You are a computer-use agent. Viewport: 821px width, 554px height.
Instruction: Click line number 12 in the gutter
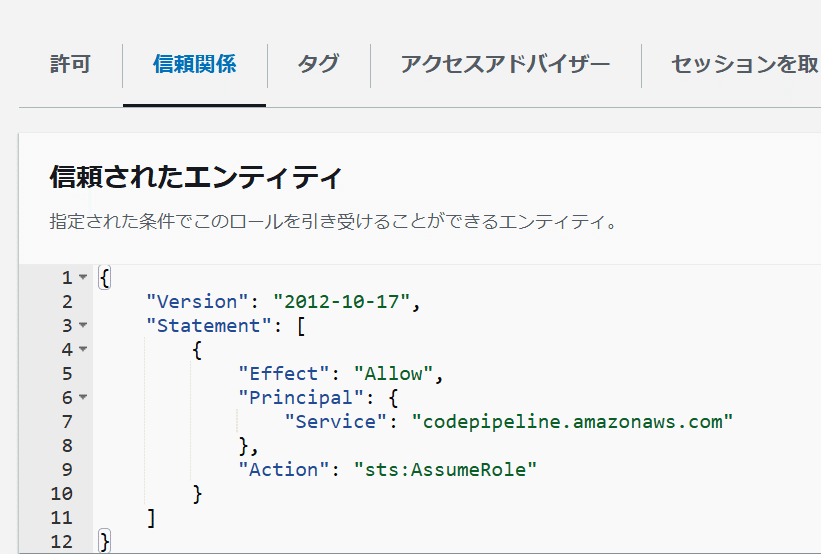coord(61,541)
